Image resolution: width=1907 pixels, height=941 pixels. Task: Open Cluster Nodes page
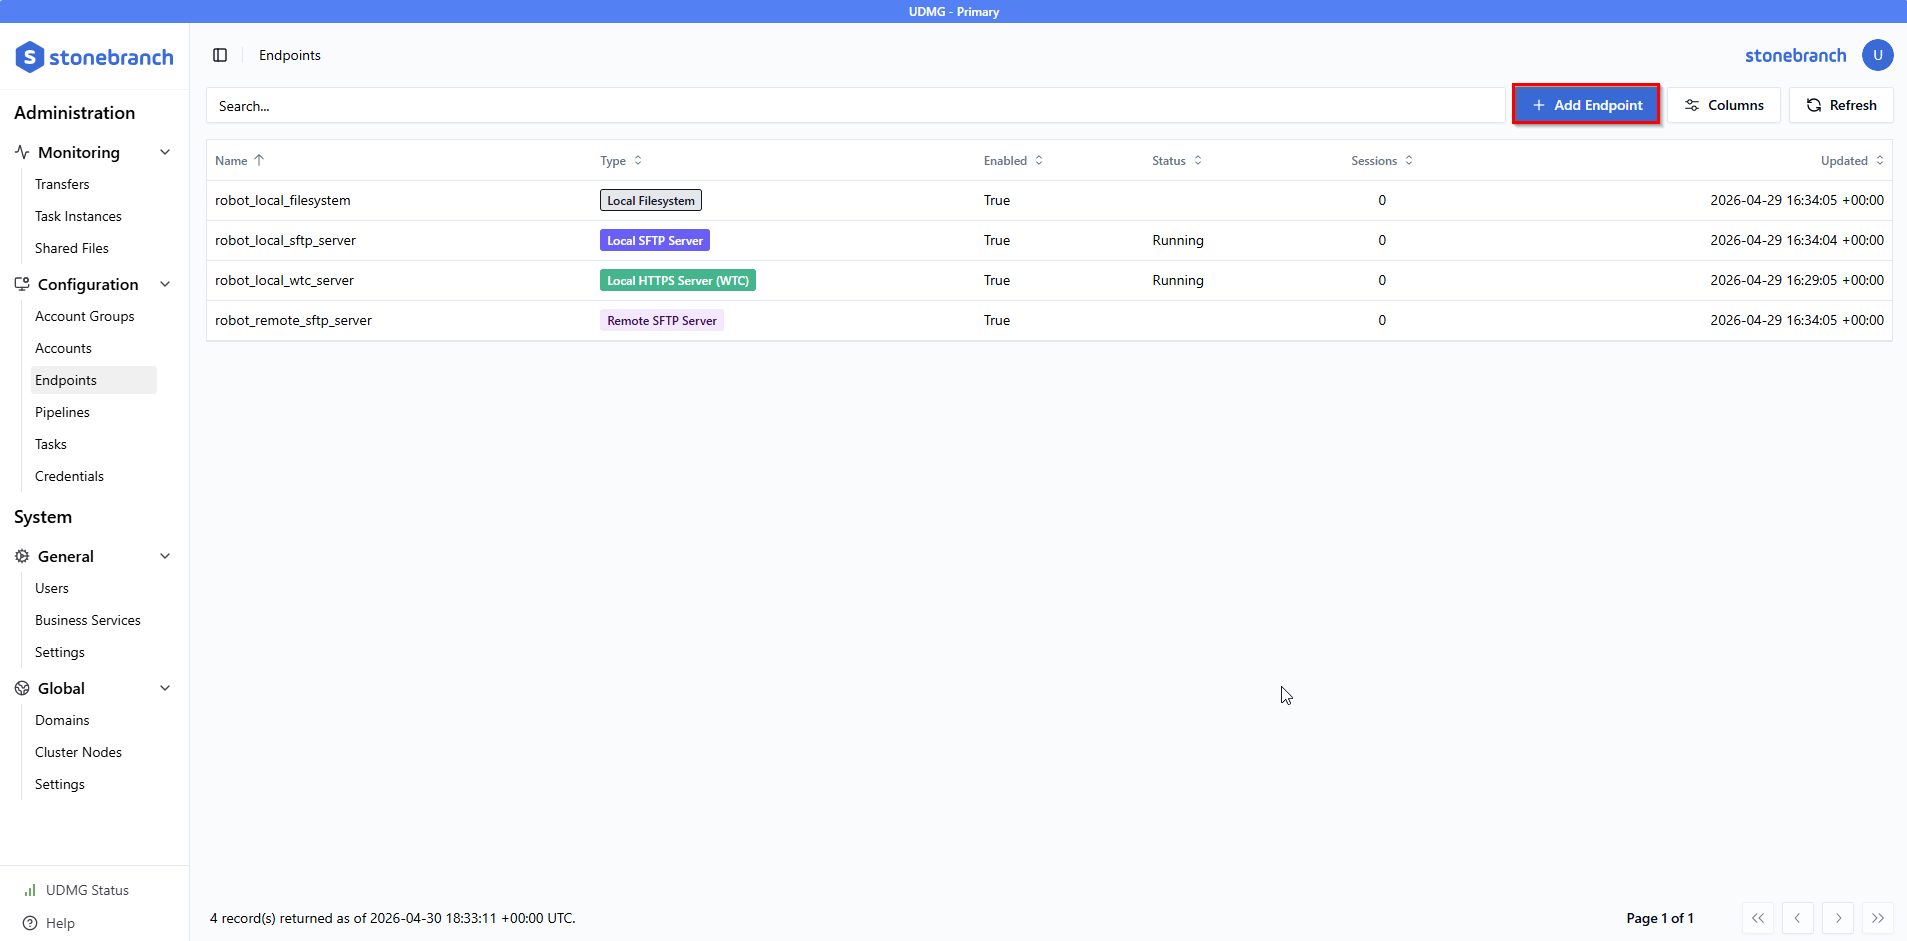pyautogui.click(x=78, y=752)
